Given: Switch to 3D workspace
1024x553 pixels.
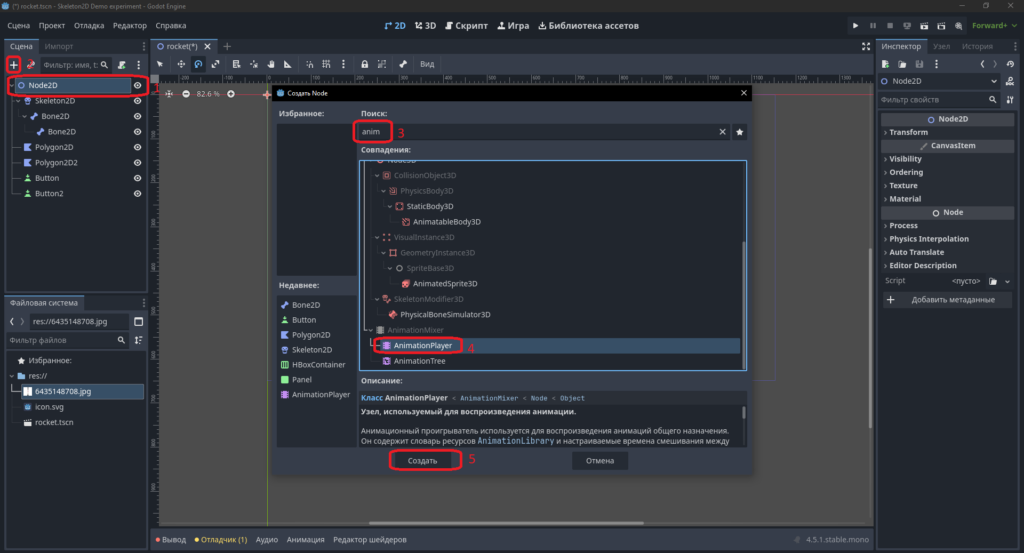Looking at the screenshot, I should (425, 25).
